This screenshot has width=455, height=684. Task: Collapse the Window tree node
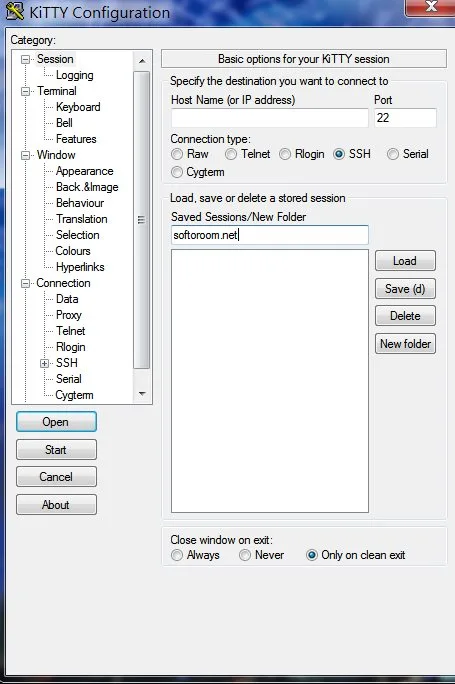(x=26, y=155)
